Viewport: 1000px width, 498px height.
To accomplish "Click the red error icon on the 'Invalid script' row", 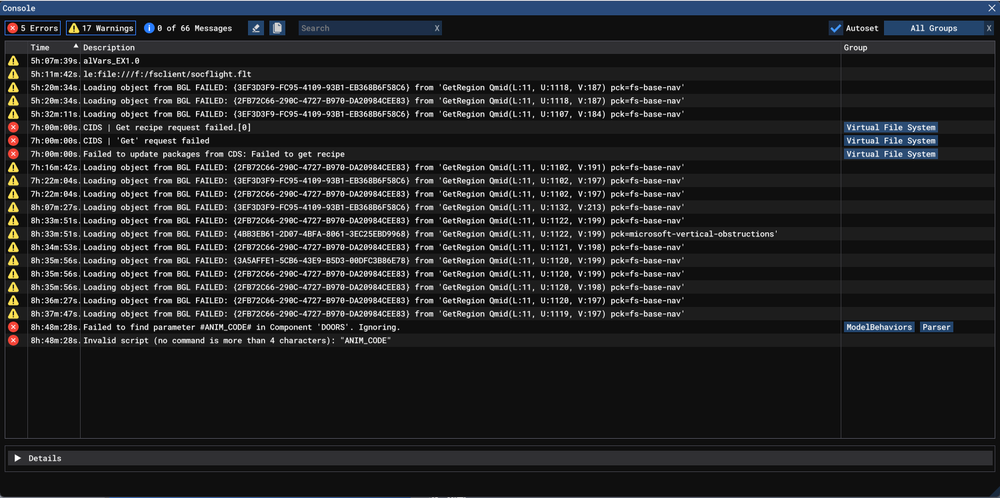I will 13,340.
